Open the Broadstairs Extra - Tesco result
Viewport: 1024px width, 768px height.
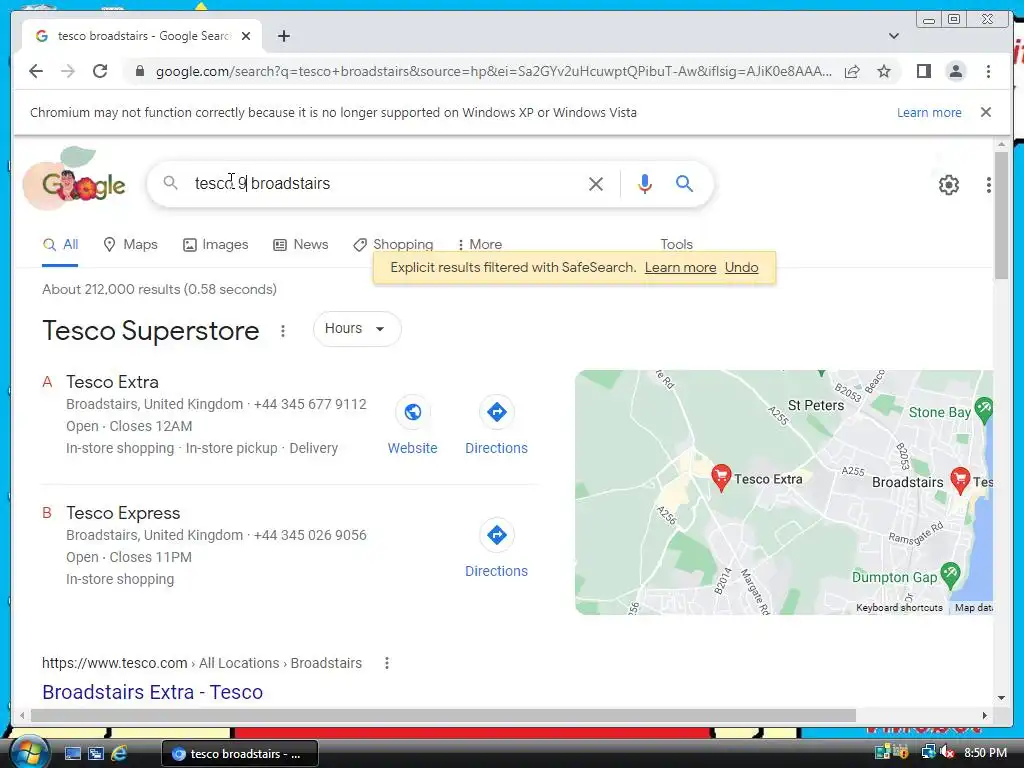pos(152,692)
